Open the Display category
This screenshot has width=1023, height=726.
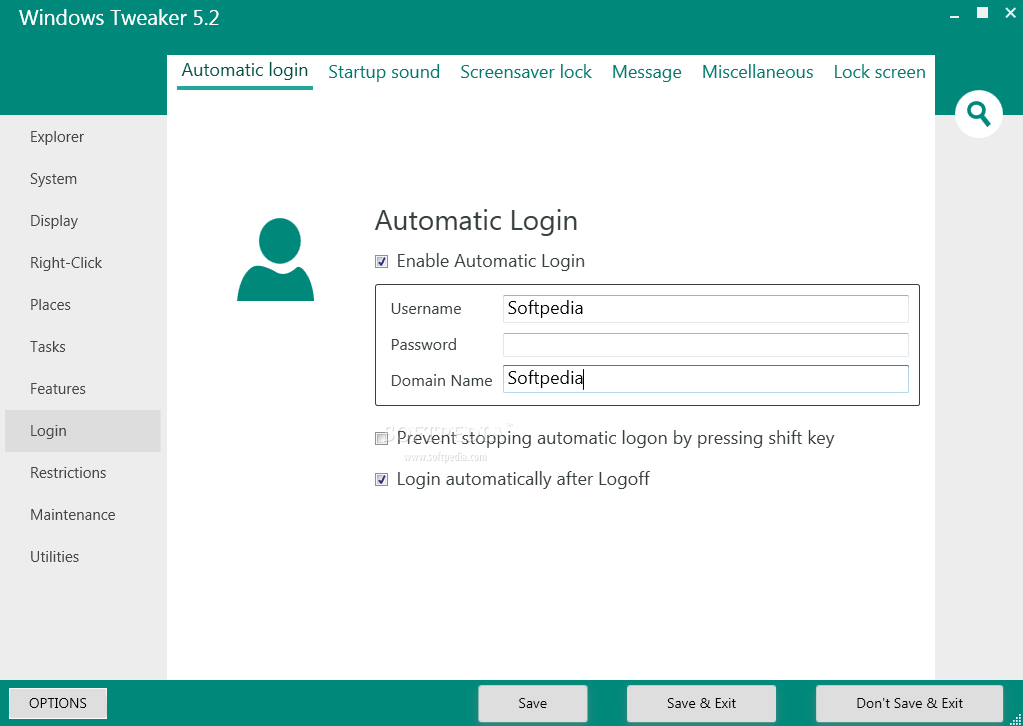coord(83,221)
